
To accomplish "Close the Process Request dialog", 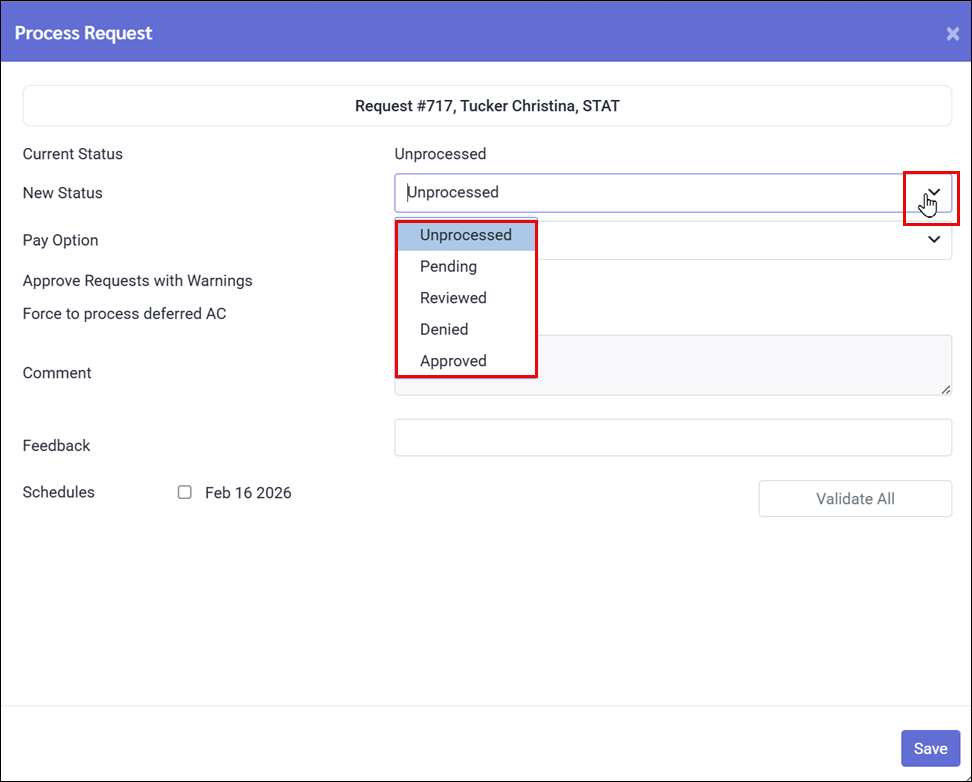I will (952, 34).
